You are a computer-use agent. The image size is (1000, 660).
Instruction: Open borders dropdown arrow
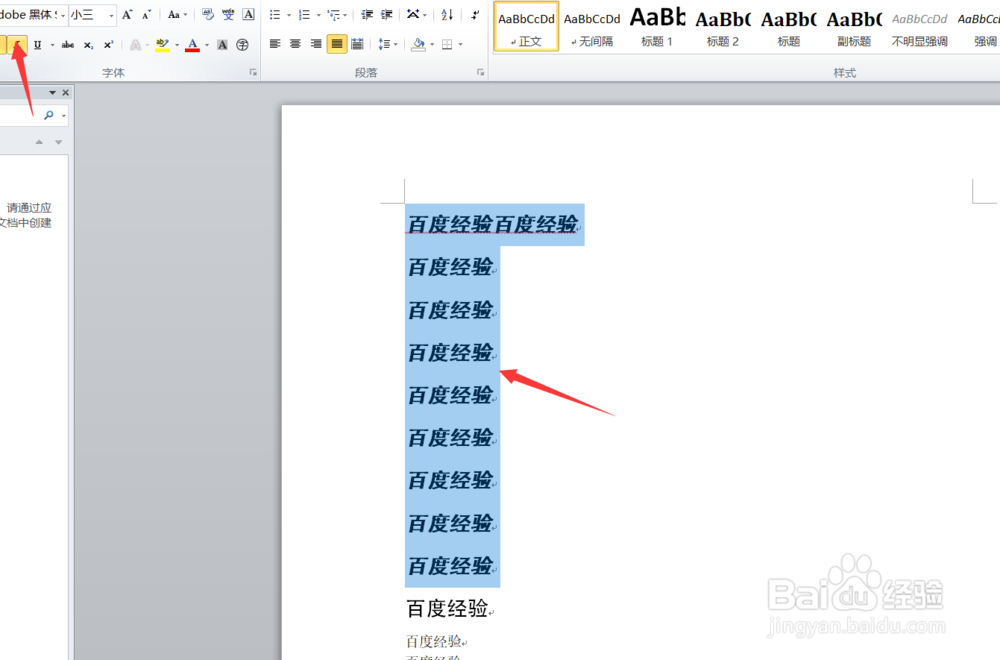460,44
